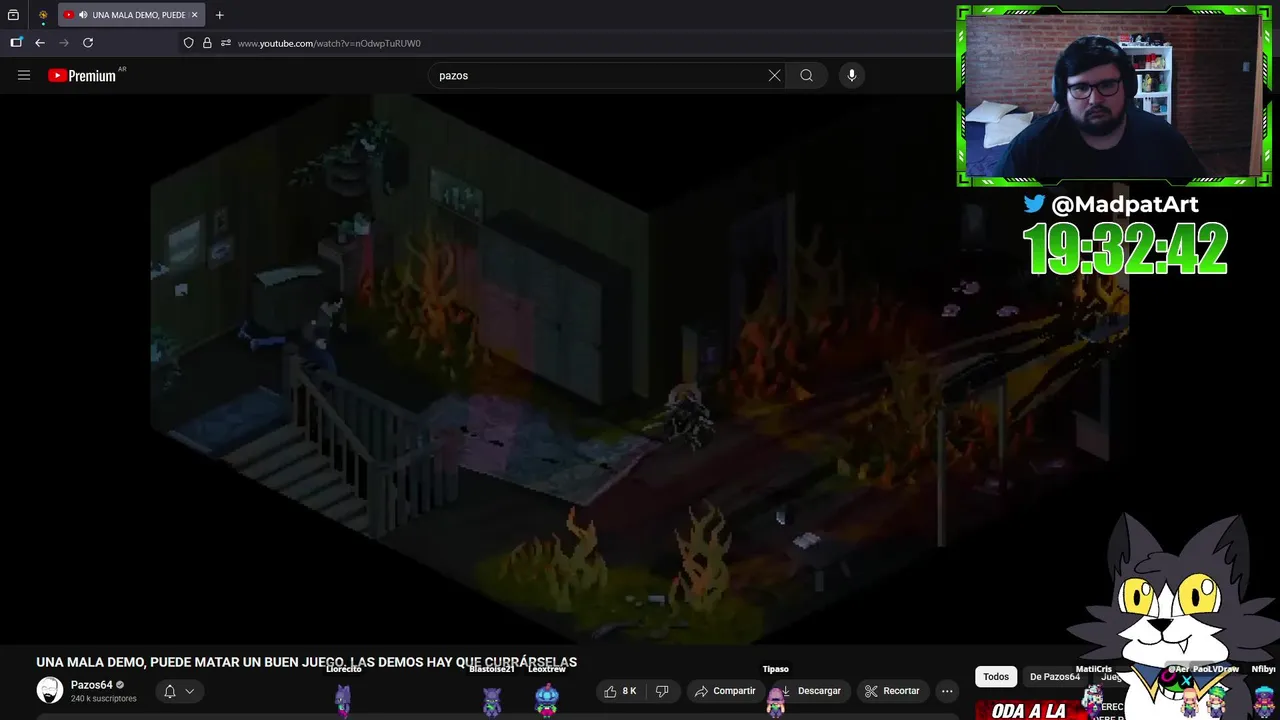Go back with the browser back arrow
The width and height of the screenshot is (1280, 720).
coord(40,43)
